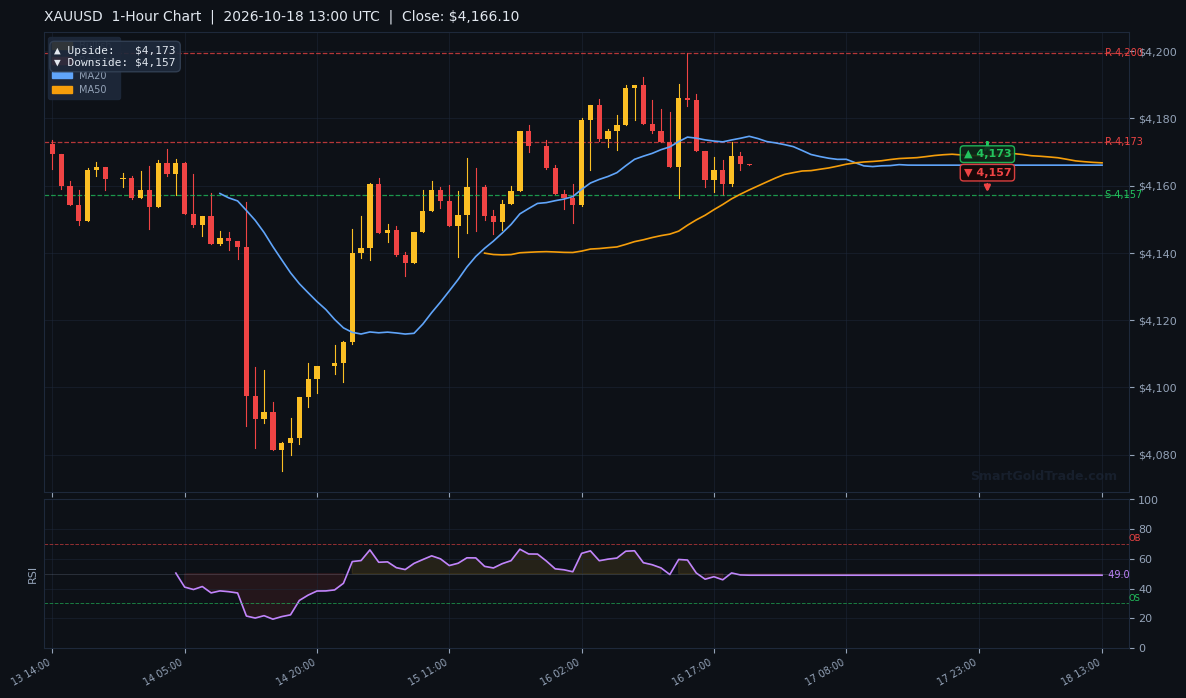Click the "13 14:00" time axis label

click(31, 672)
